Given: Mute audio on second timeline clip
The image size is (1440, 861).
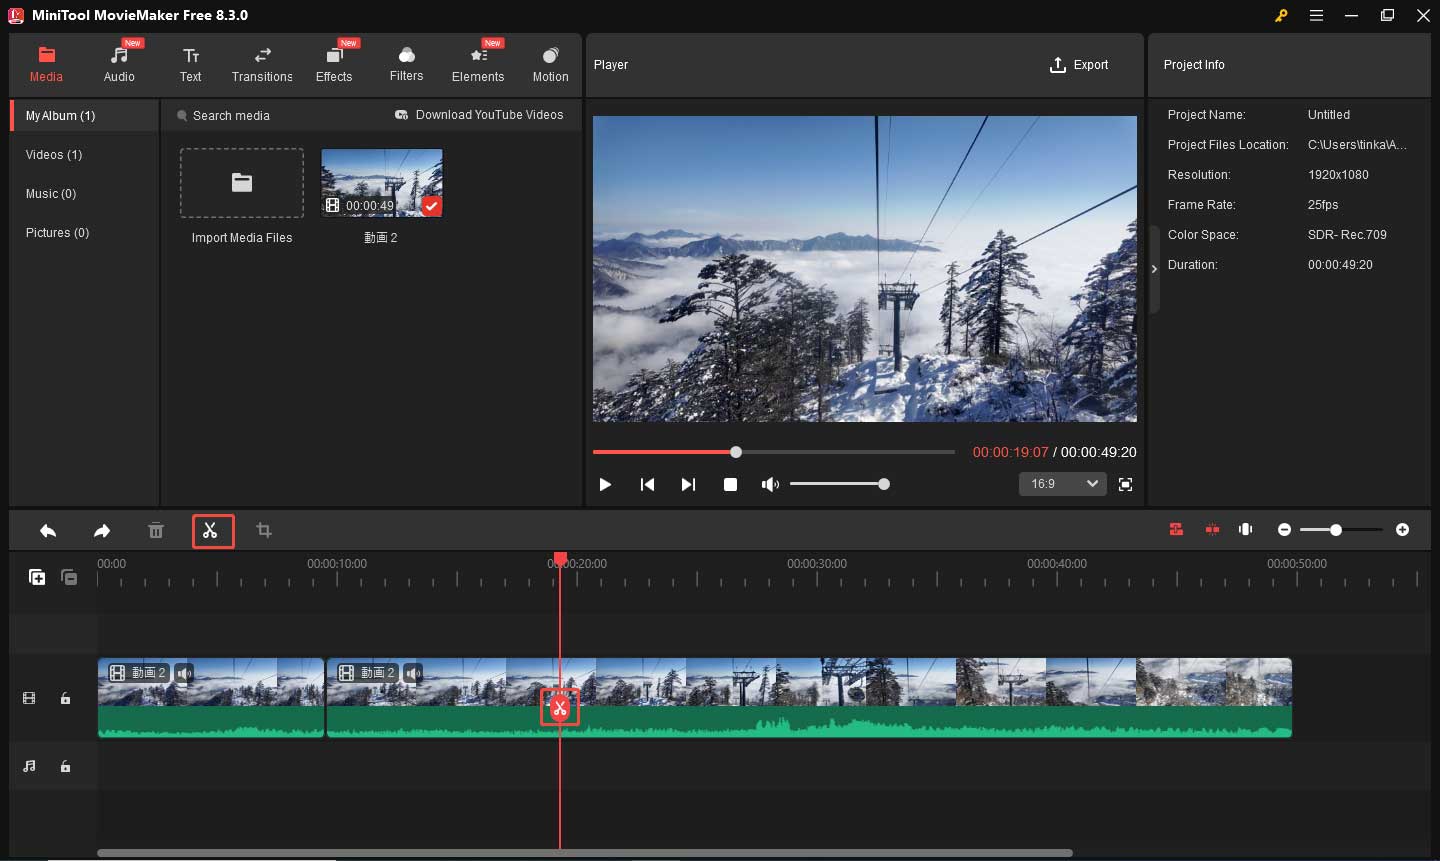Looking at the screenshot, I should coord(413,673).
